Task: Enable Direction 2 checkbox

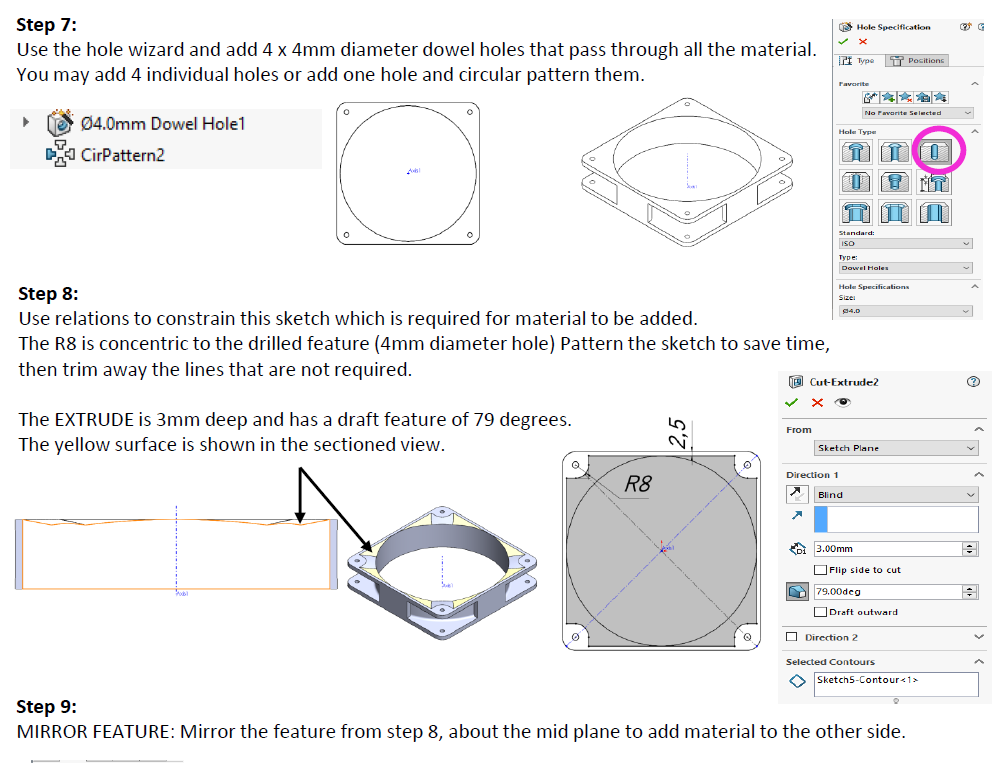Action: click(x=792, y=637)
